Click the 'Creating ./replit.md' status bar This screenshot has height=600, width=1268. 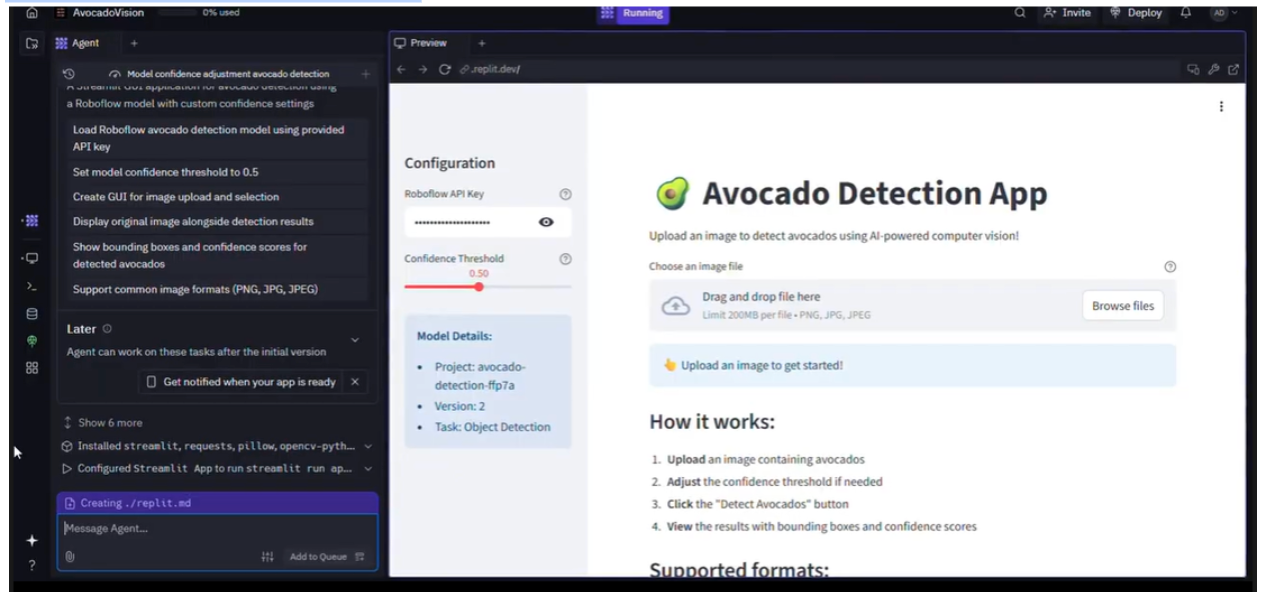[217, 503]
